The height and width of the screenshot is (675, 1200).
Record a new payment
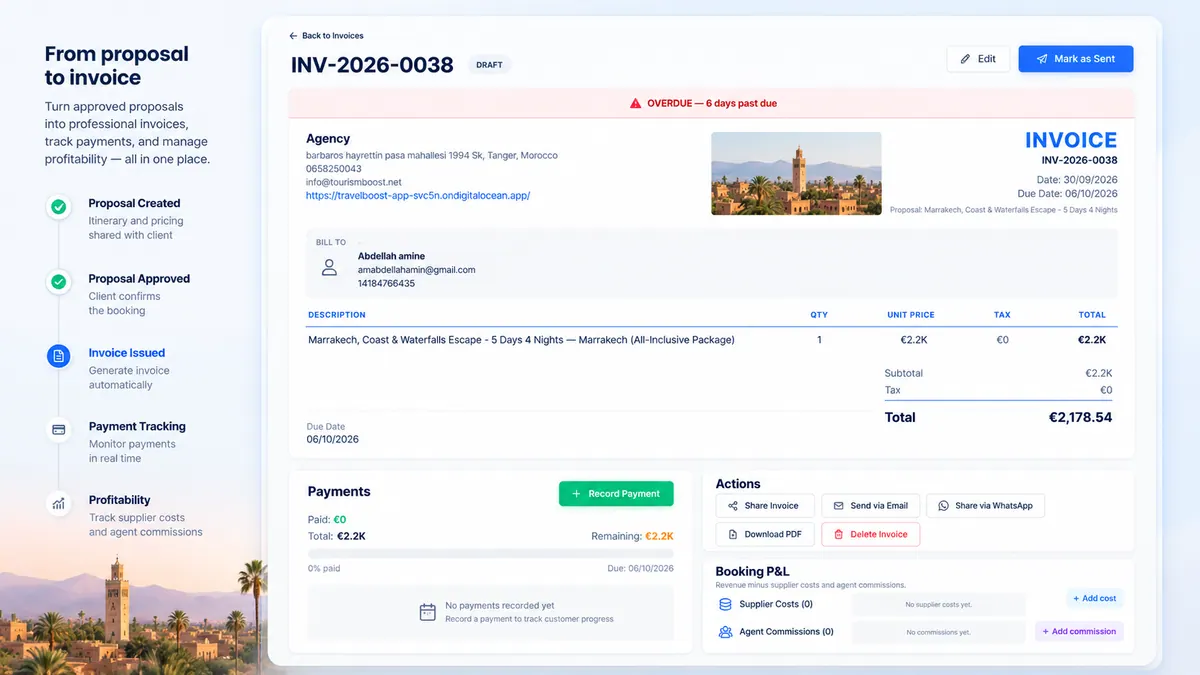616,494
